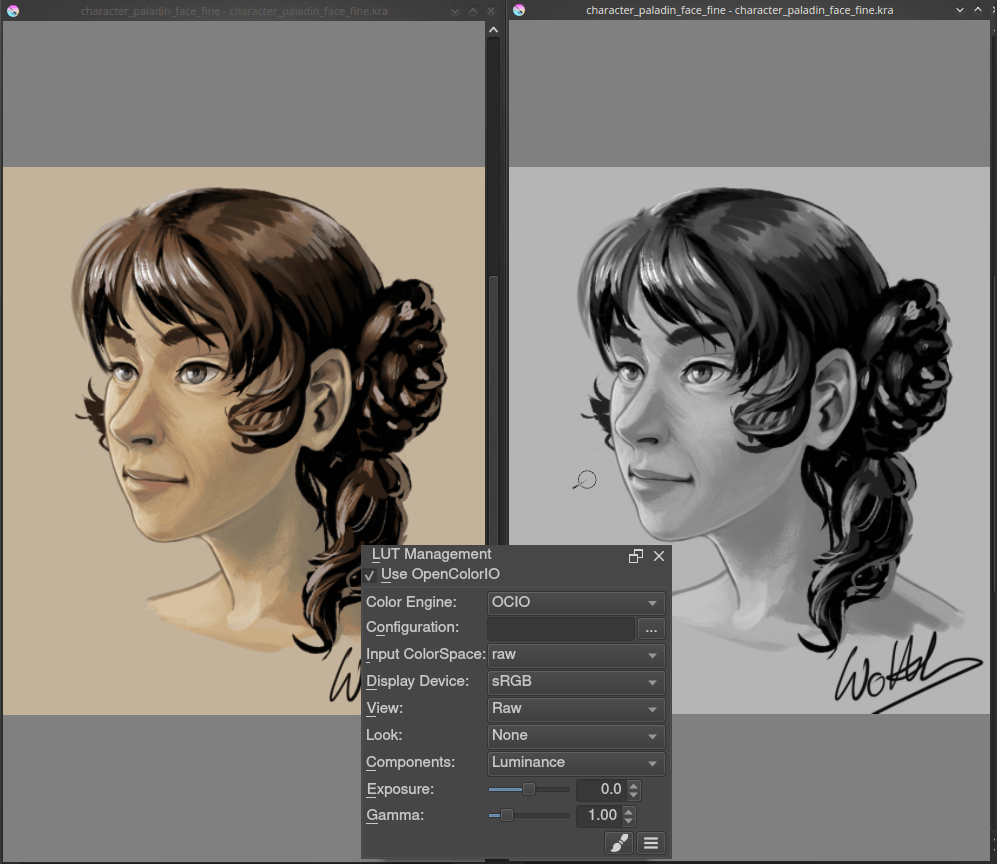Click the Exposure spin-up arrow
997x864 pixels.
tap(632, 784)
